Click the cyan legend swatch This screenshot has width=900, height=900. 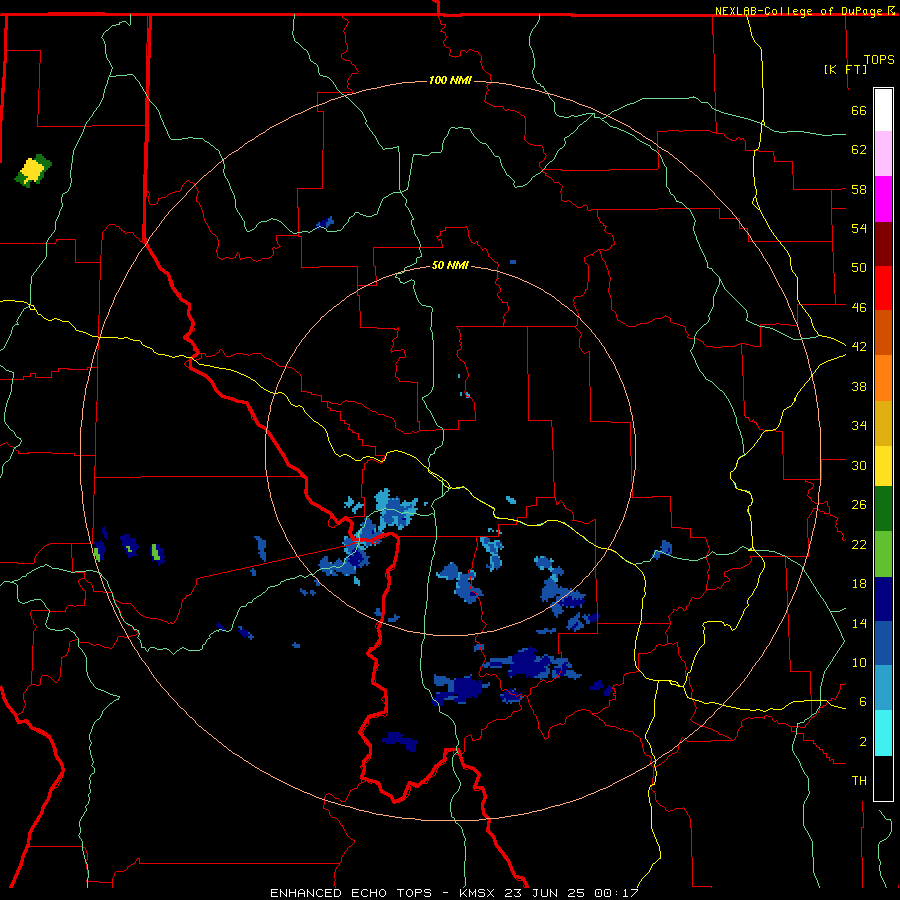tap(883, 733)
